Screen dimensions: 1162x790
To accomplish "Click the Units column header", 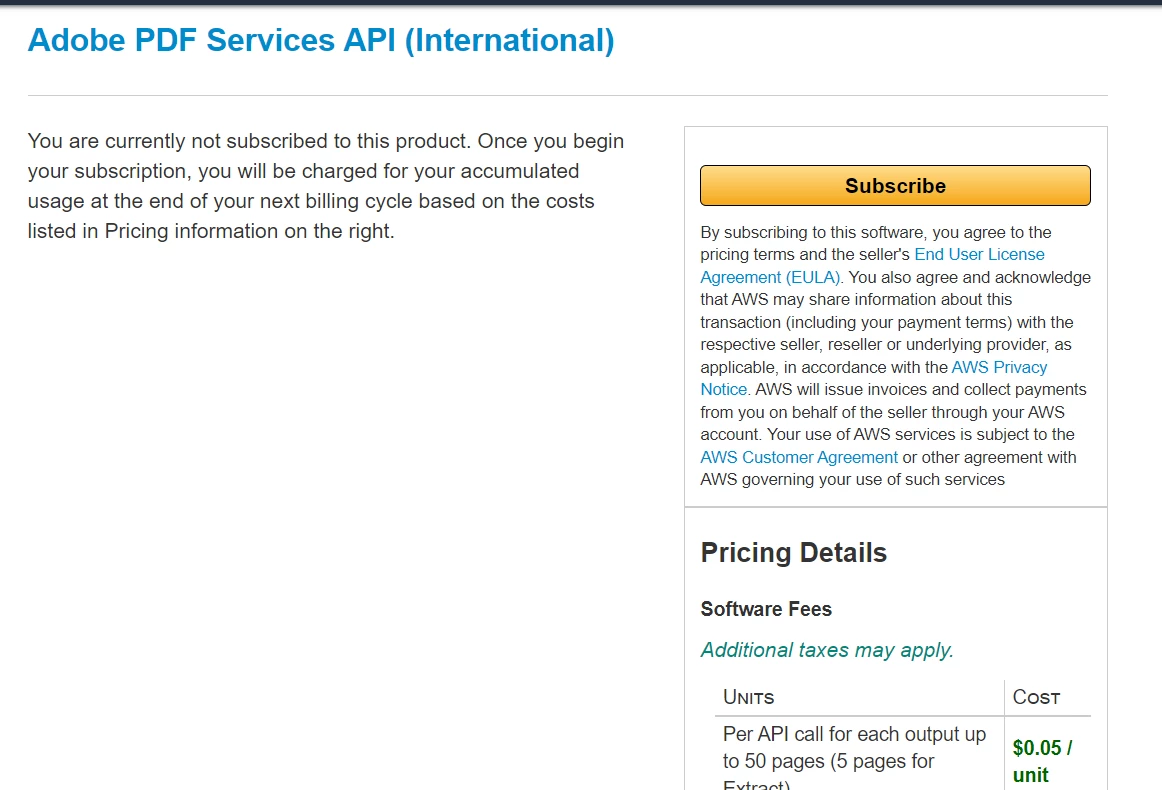I will [x=748, y=697].
